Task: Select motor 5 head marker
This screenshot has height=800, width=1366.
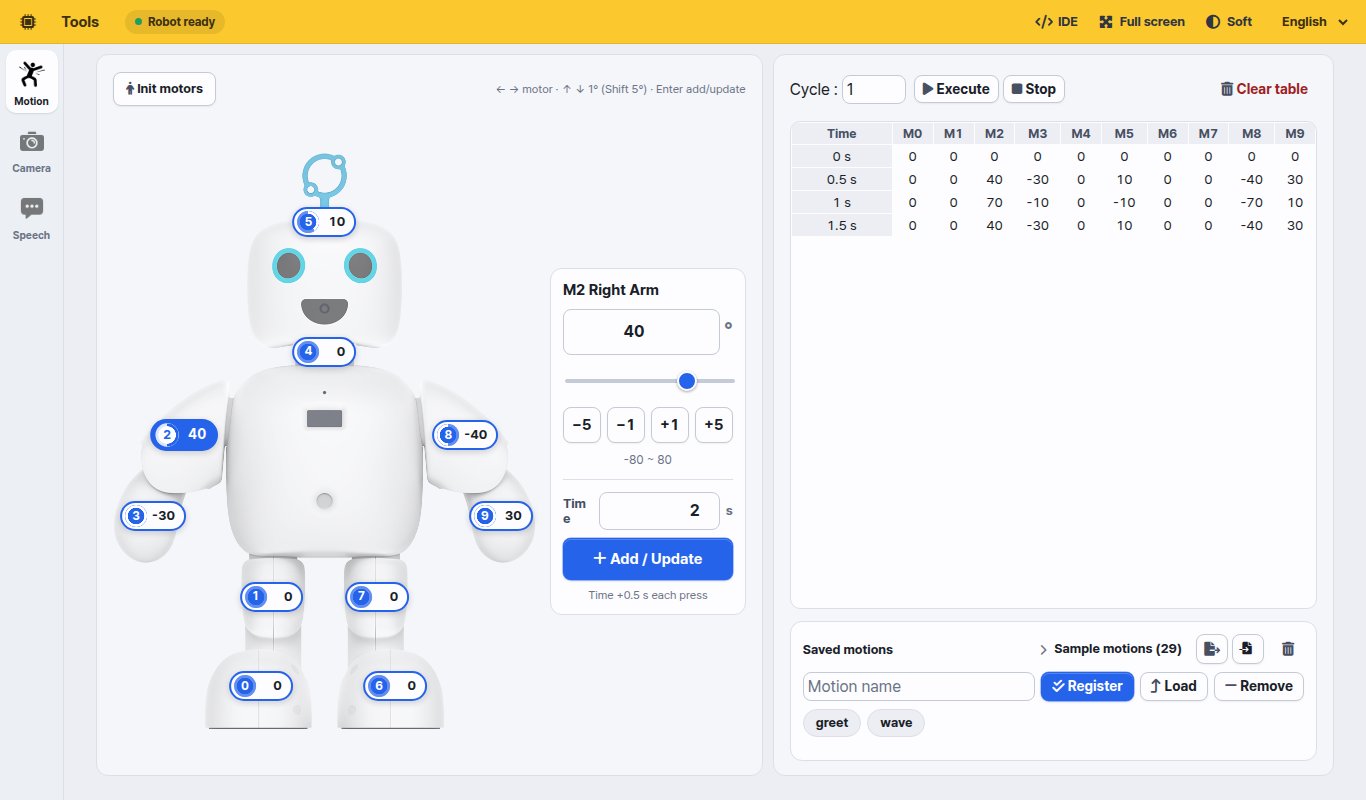Action: click(x=324, y=221)
